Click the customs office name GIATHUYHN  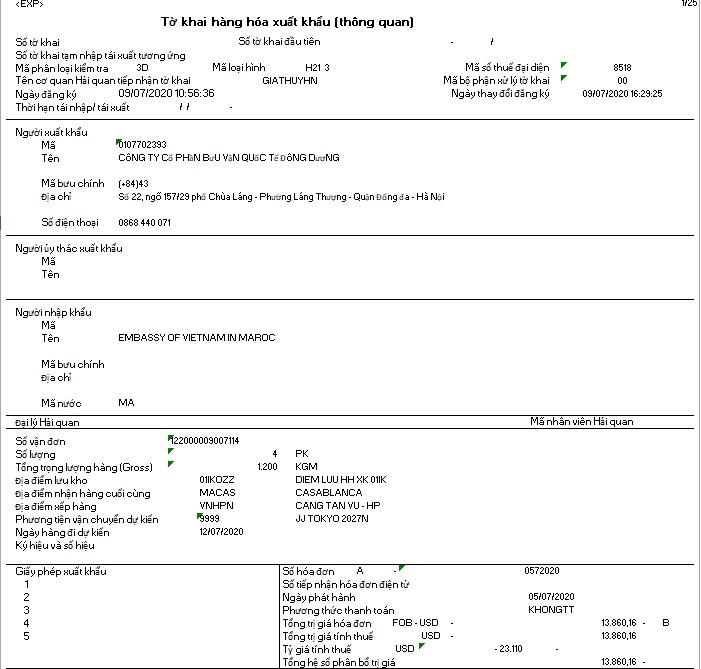tap(289, 80)
